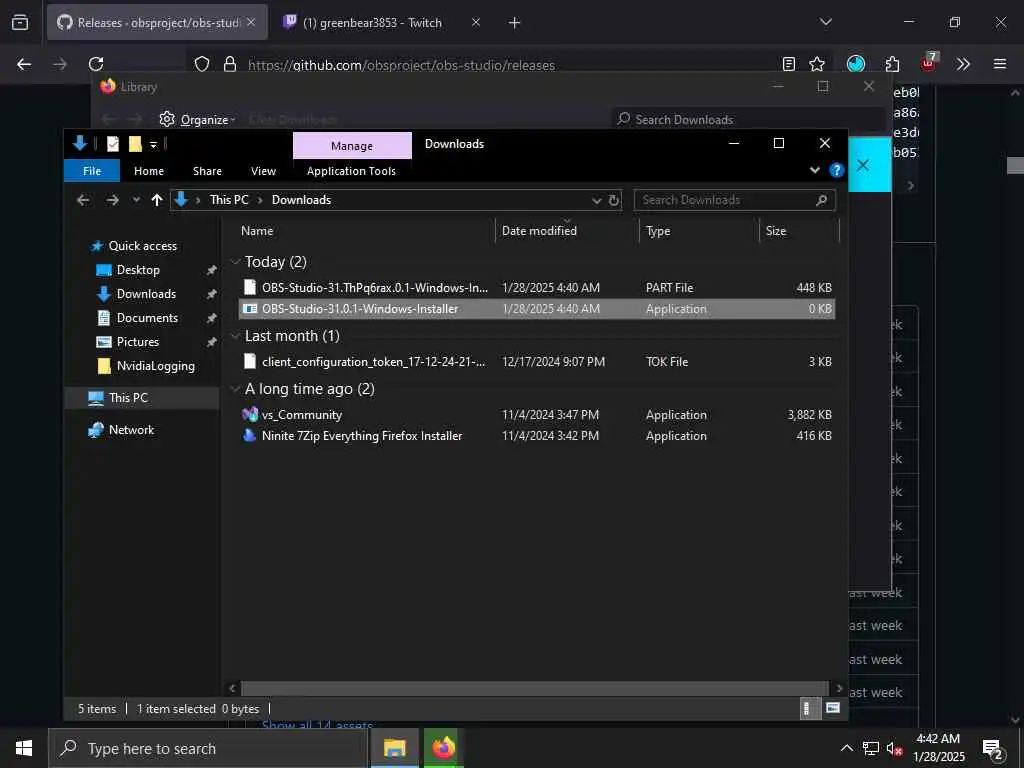The width and height of the screenshot is (1024, 768).
Task: Open Organize menu in Library window
Action: click(198, 120)
